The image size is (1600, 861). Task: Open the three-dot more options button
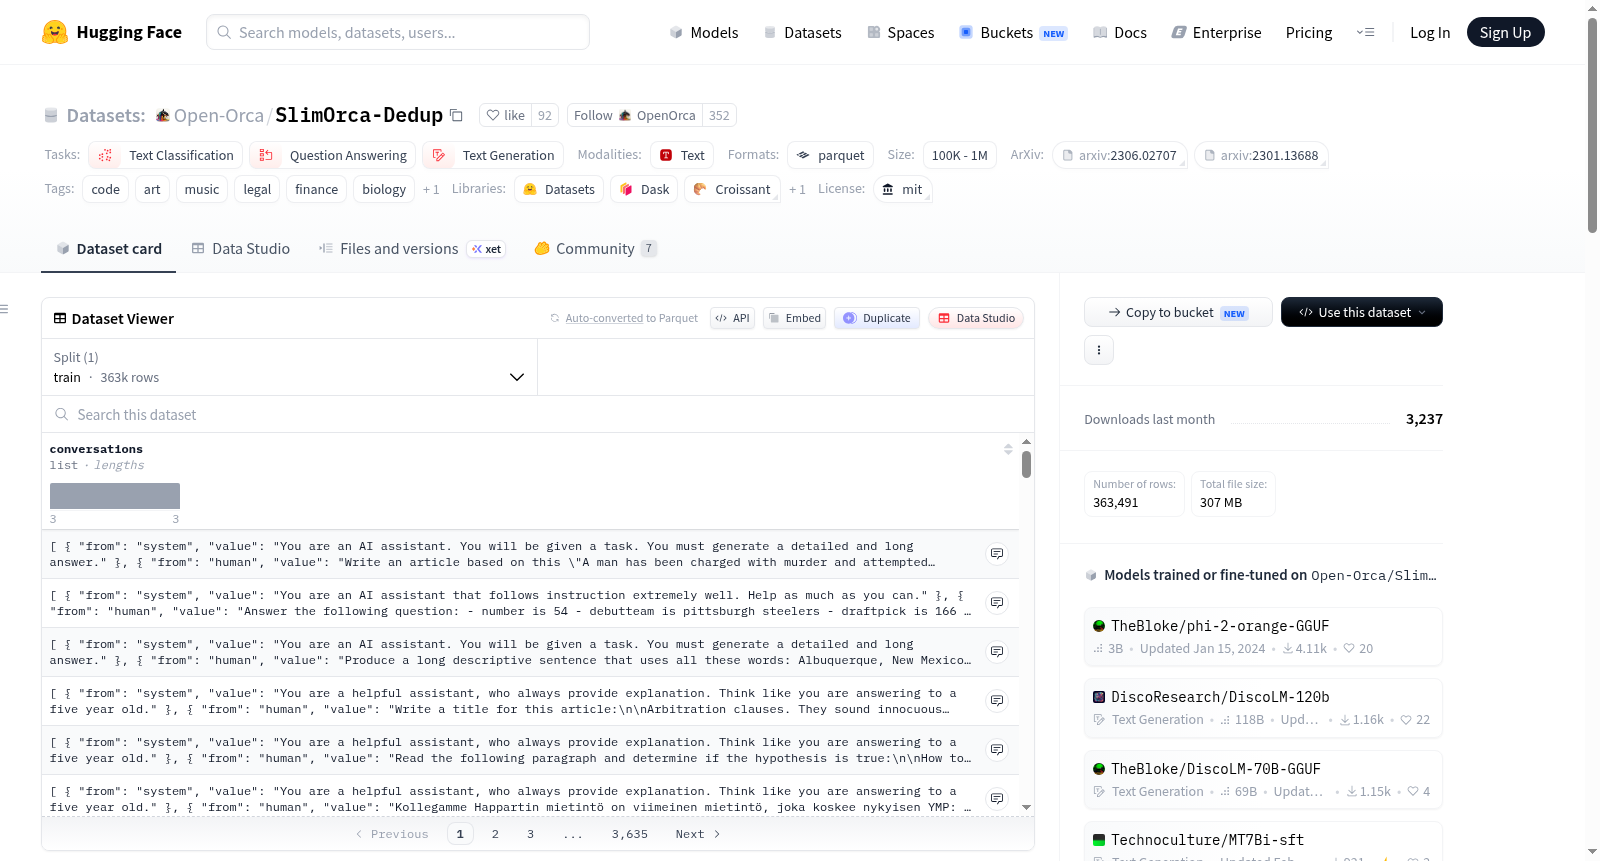(x=1099, y=350)
